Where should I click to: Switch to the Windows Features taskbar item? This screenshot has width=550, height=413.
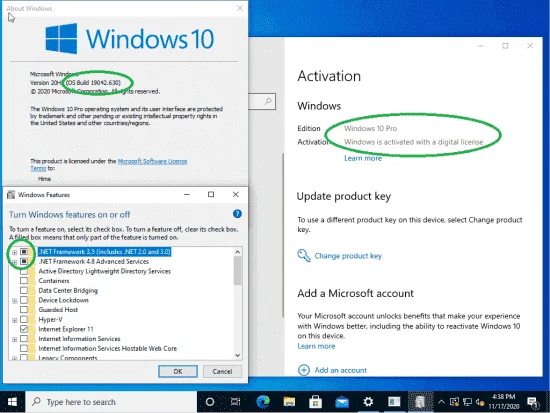coord(420,402)
